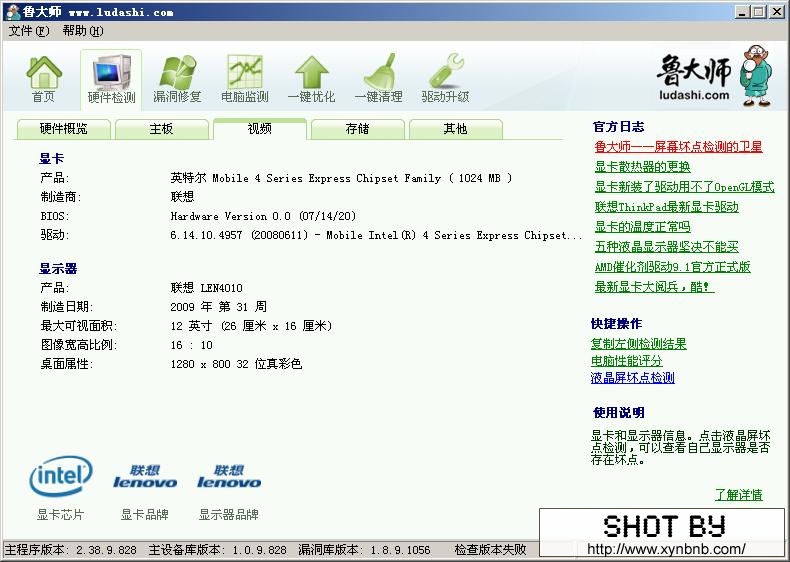Switch to the 硬件概览 tab

coord(63,129)
